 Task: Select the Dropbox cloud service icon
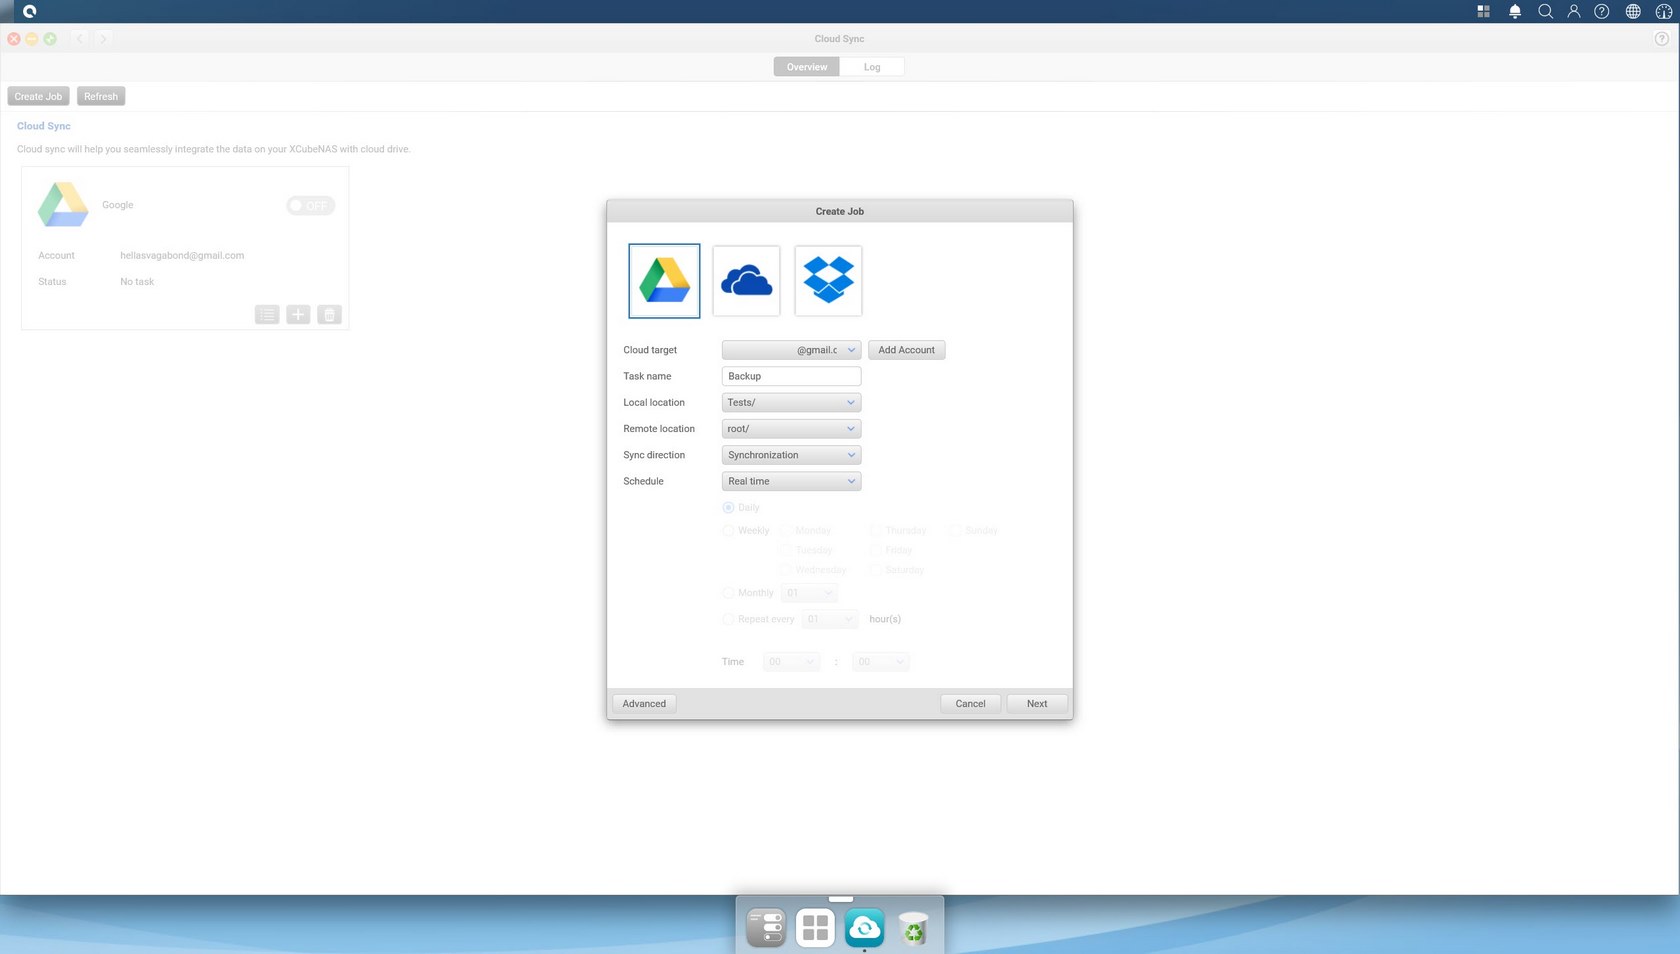tap(828, 281)
